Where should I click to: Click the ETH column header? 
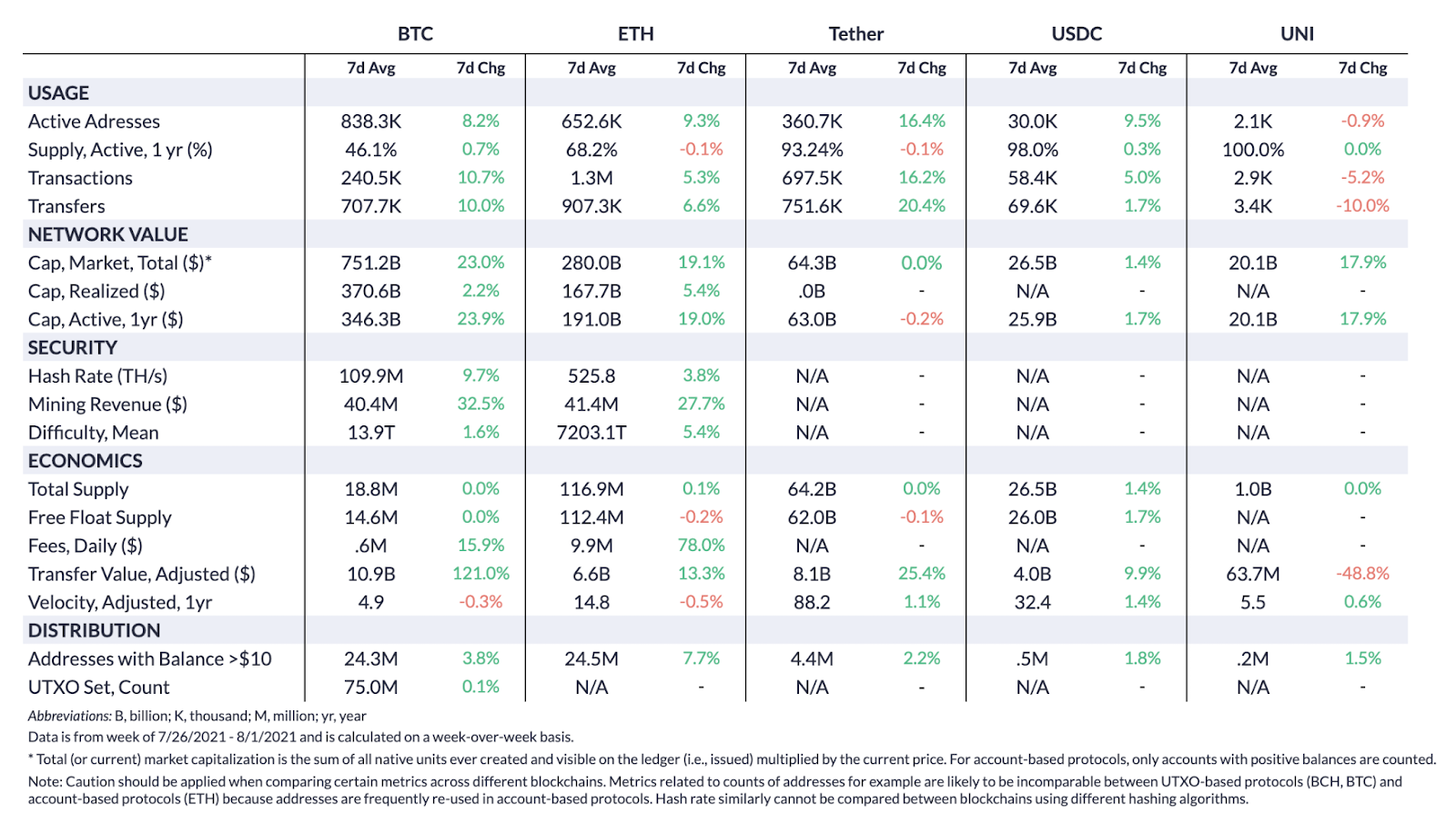(636, 34)
